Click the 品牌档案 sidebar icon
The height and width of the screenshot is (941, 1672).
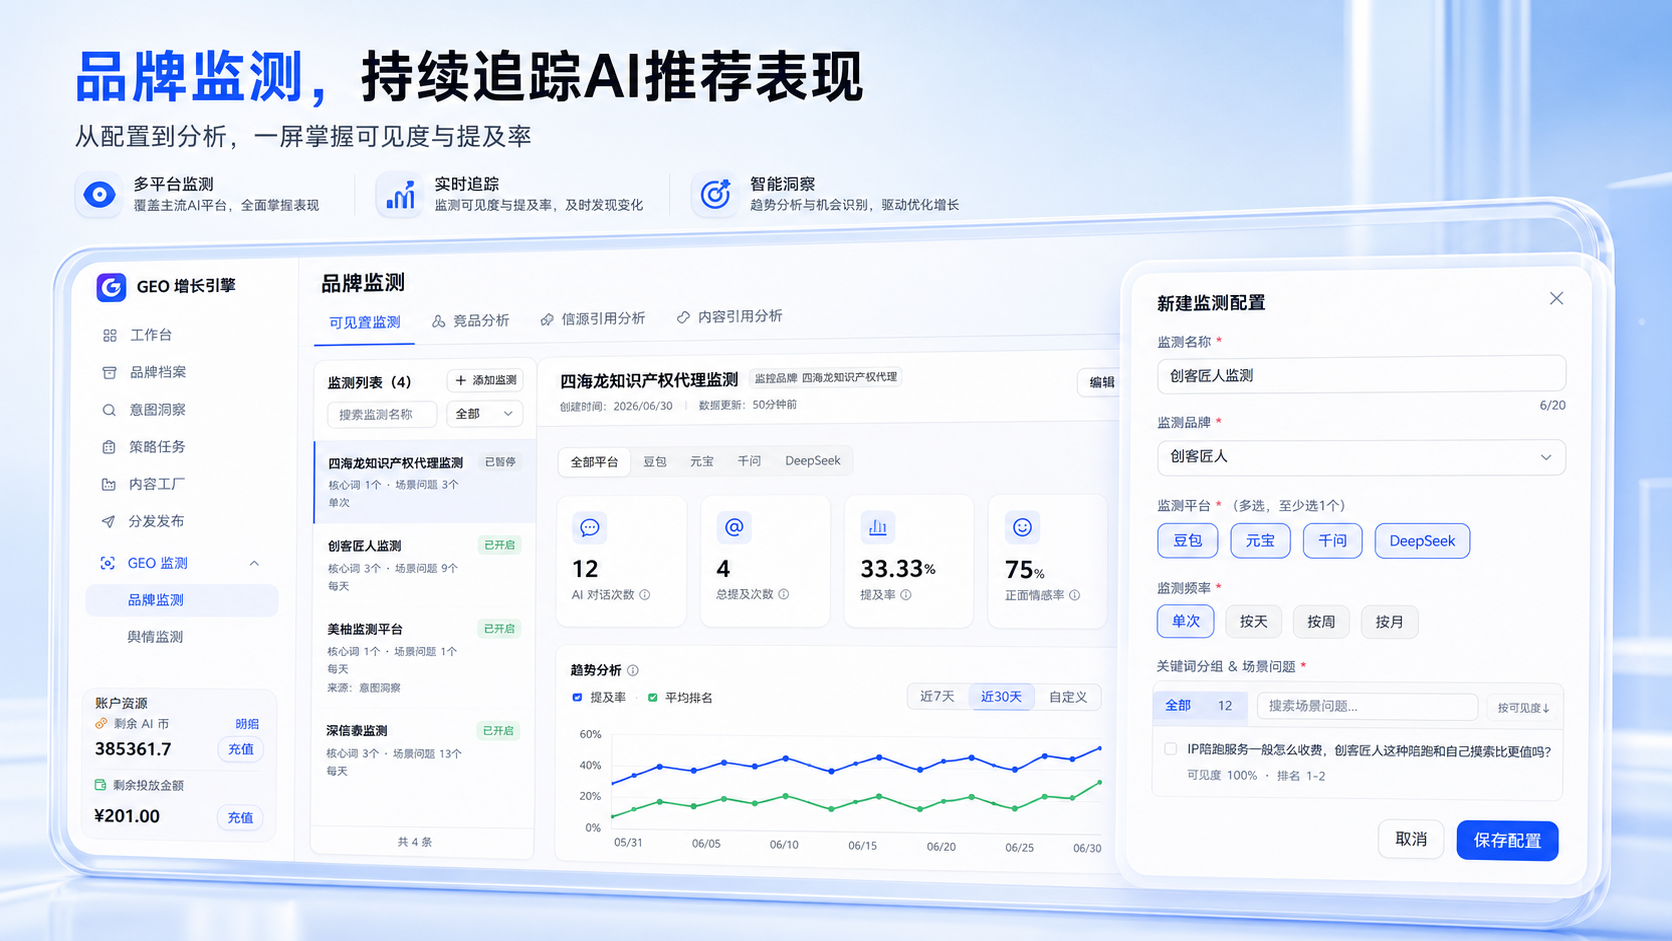pos(109,373)
